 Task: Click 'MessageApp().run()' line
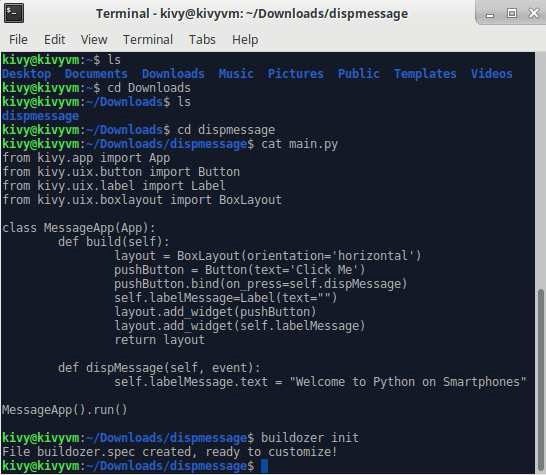(65, 410)
